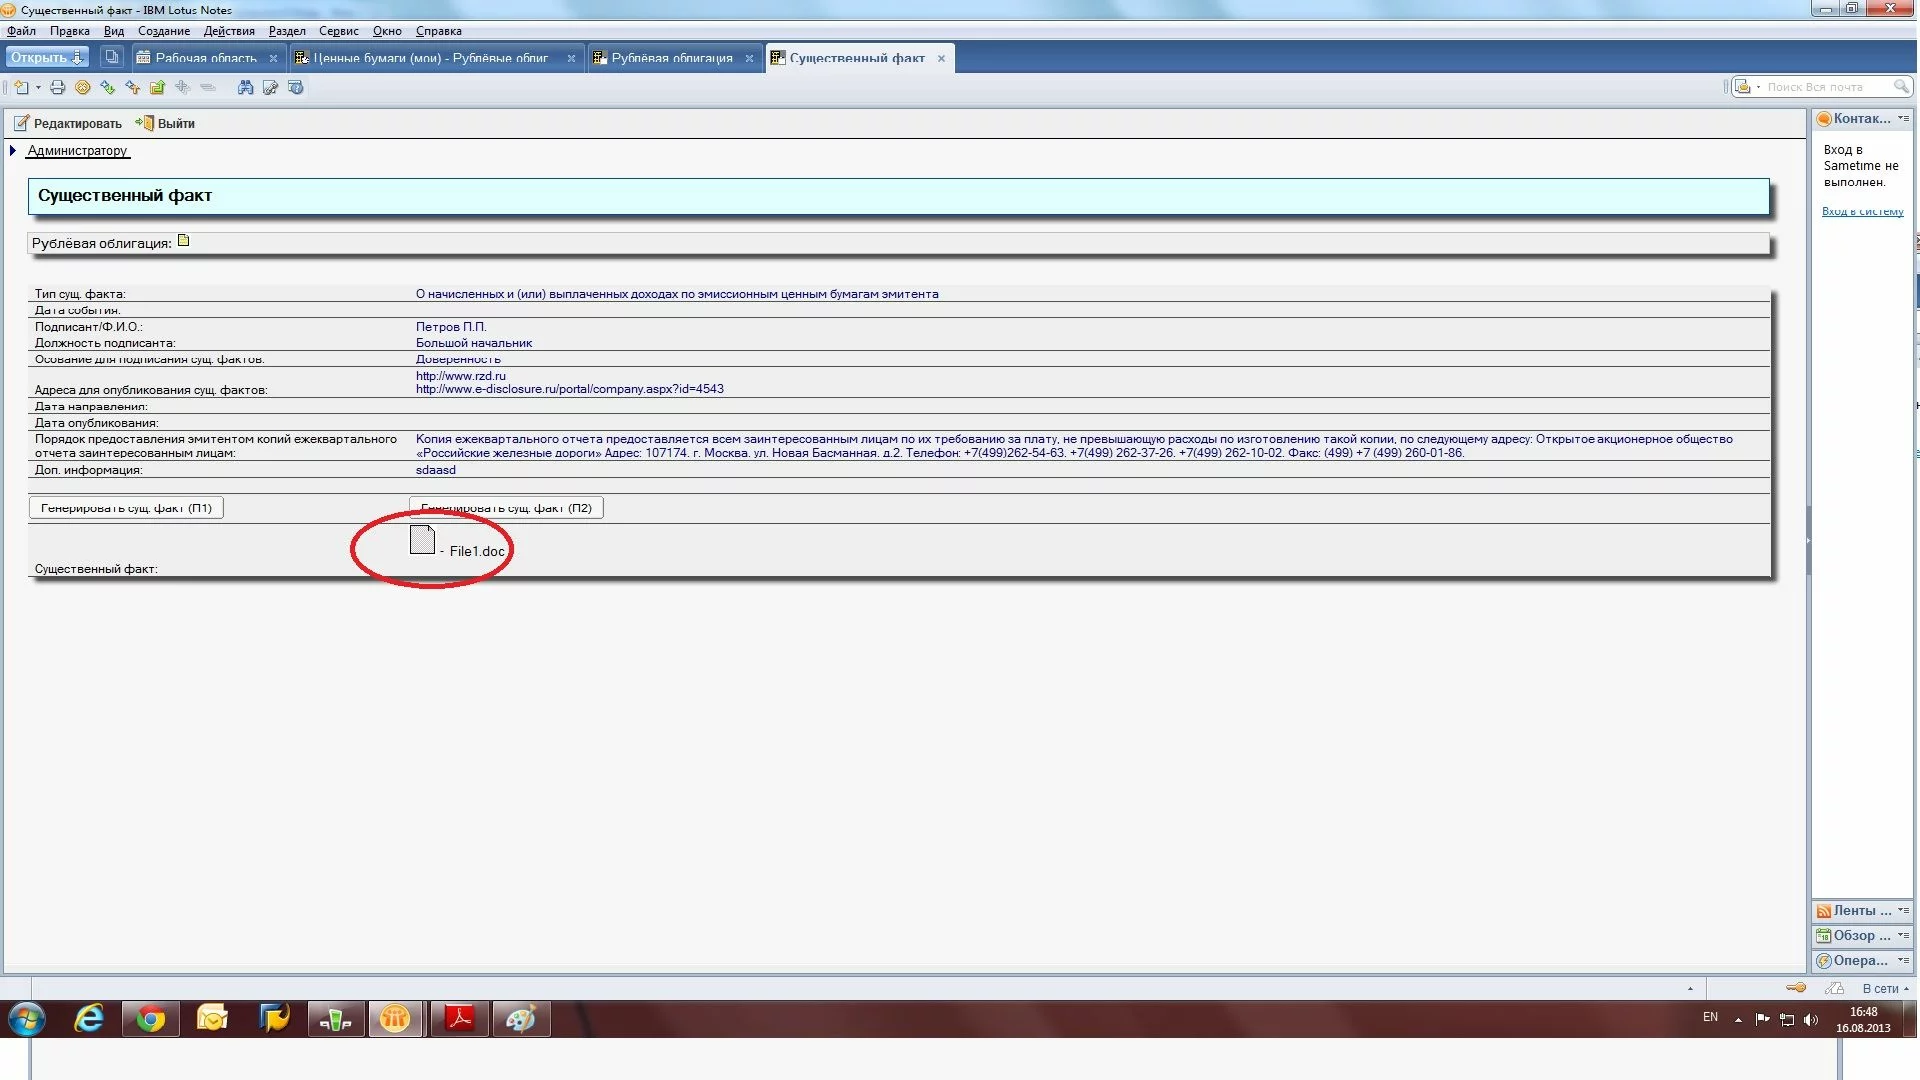
Task: Open Google Chrome from the taskbar
Action: click(151, 1019)
